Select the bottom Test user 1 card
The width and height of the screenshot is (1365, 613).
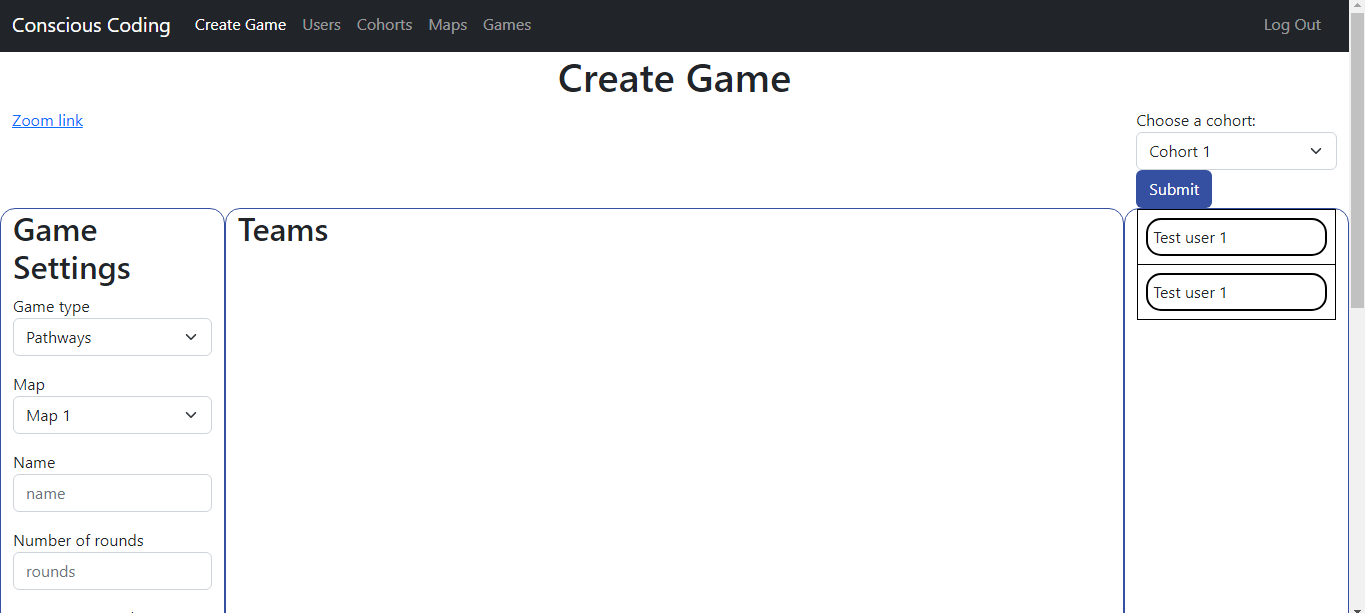click(x=1236, y=293)
